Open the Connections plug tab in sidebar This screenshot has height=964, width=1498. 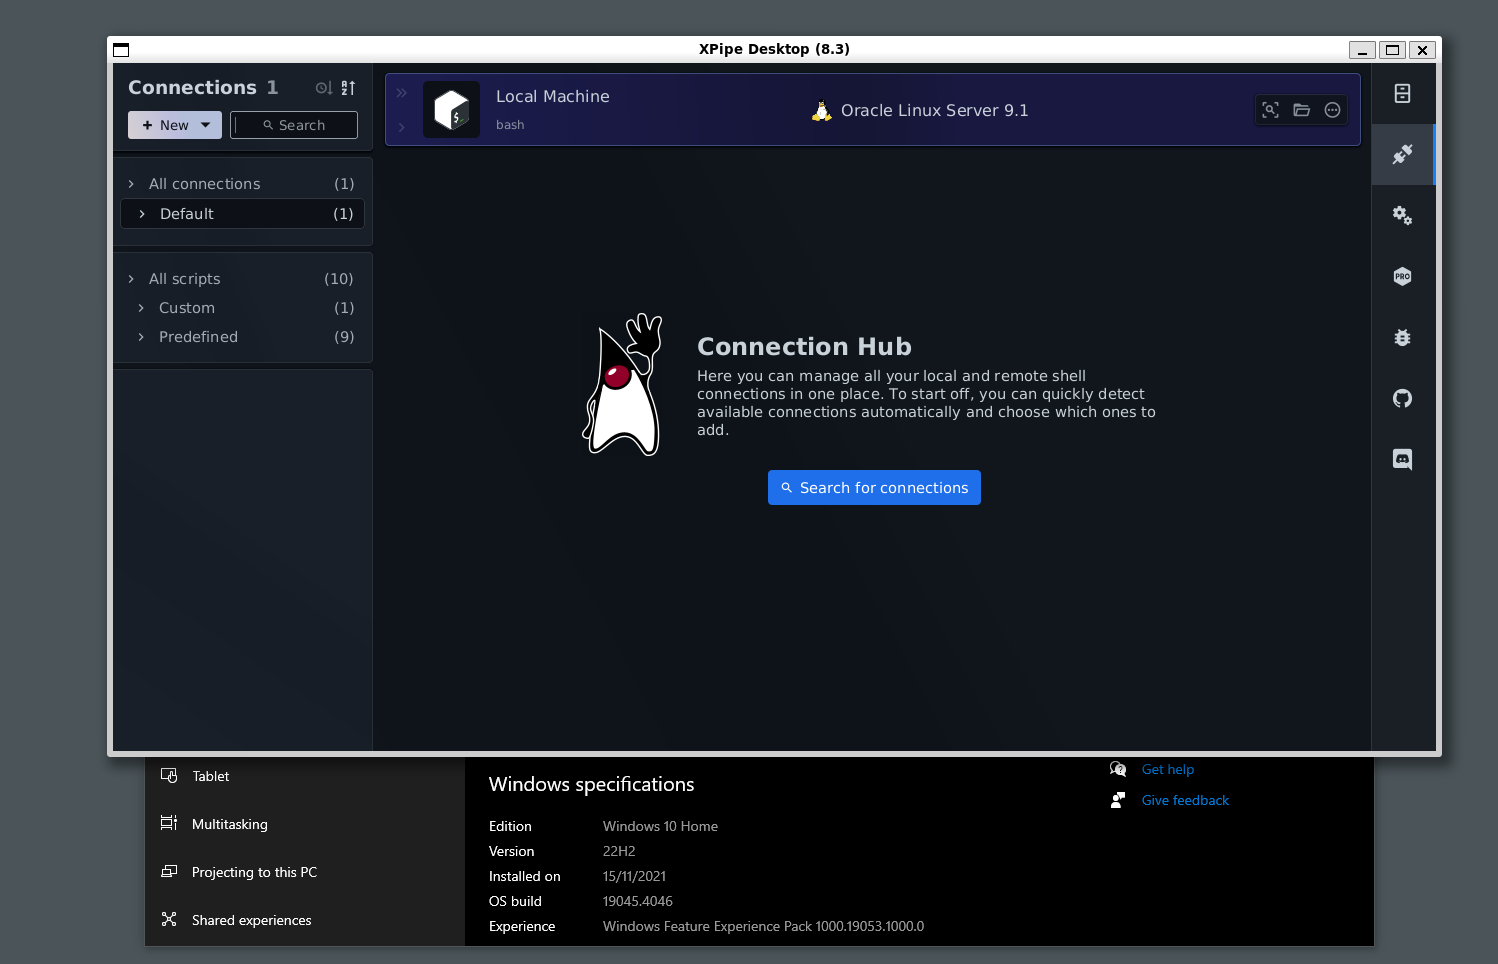pos(1402,155)
